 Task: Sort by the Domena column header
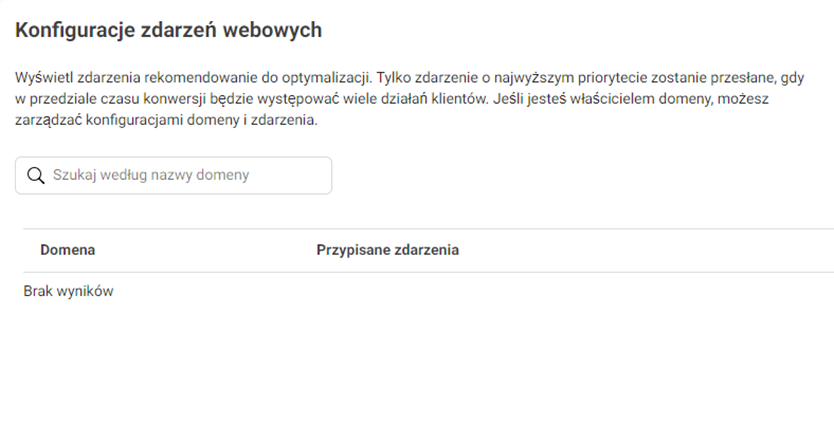click(x=67, y=250)
